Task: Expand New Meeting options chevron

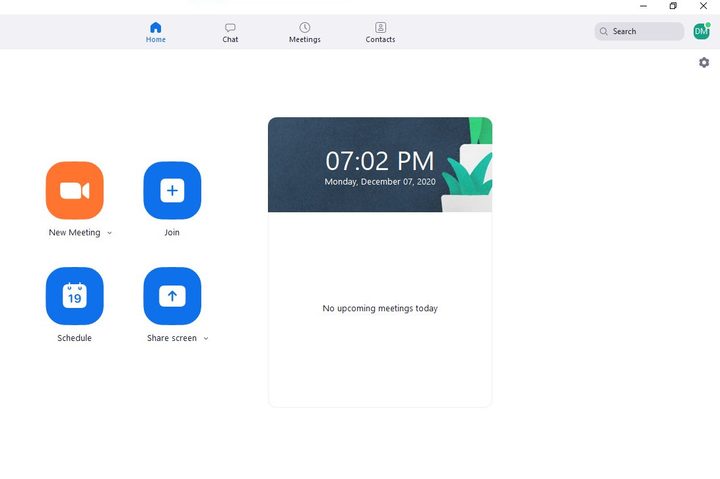Action: coord(109,233)
